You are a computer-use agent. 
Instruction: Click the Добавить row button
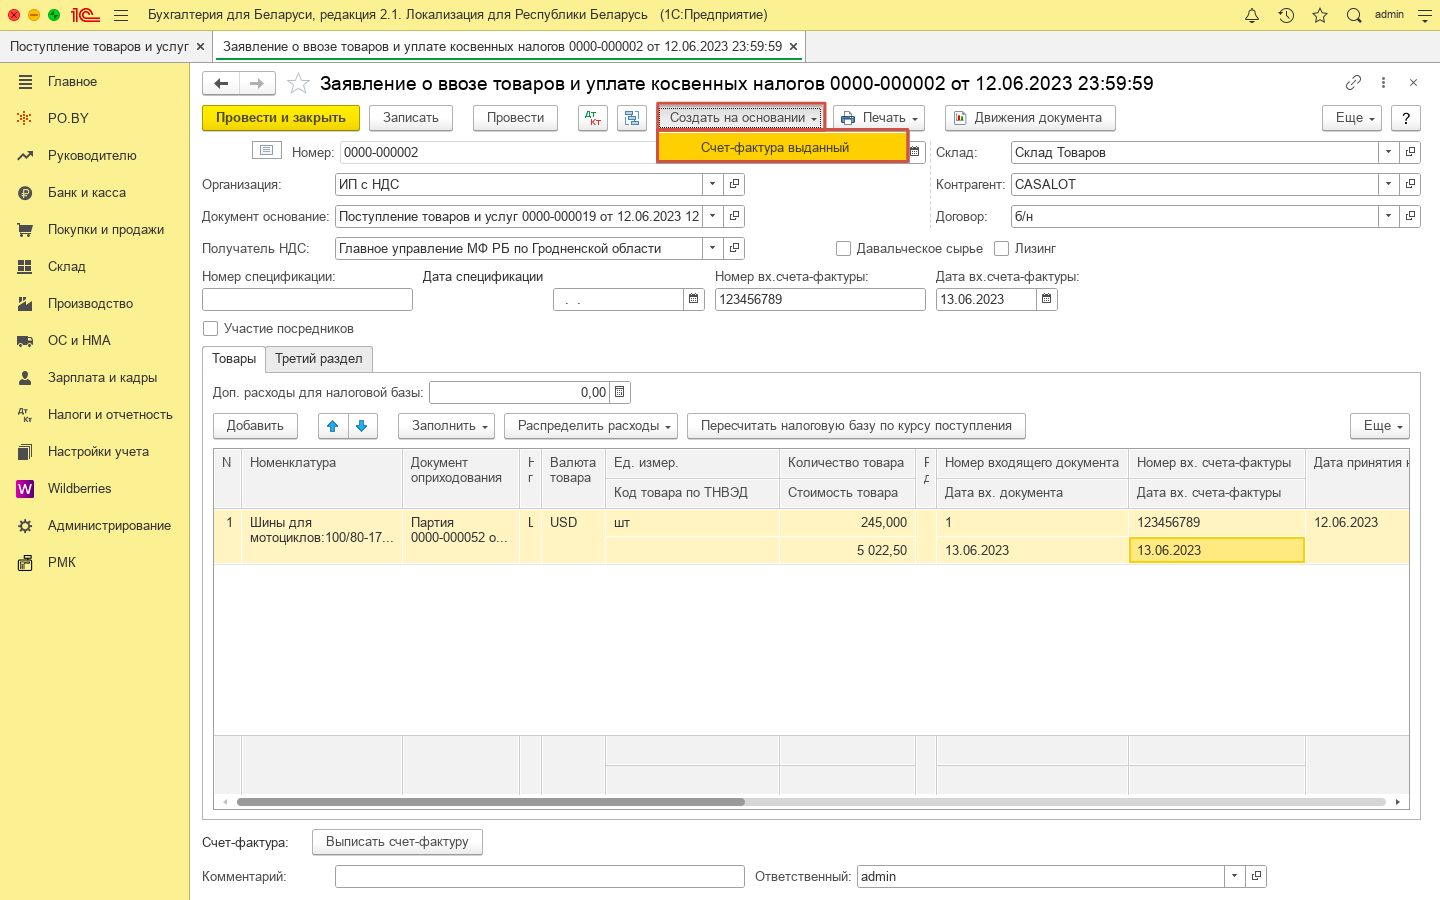[255, 426]
